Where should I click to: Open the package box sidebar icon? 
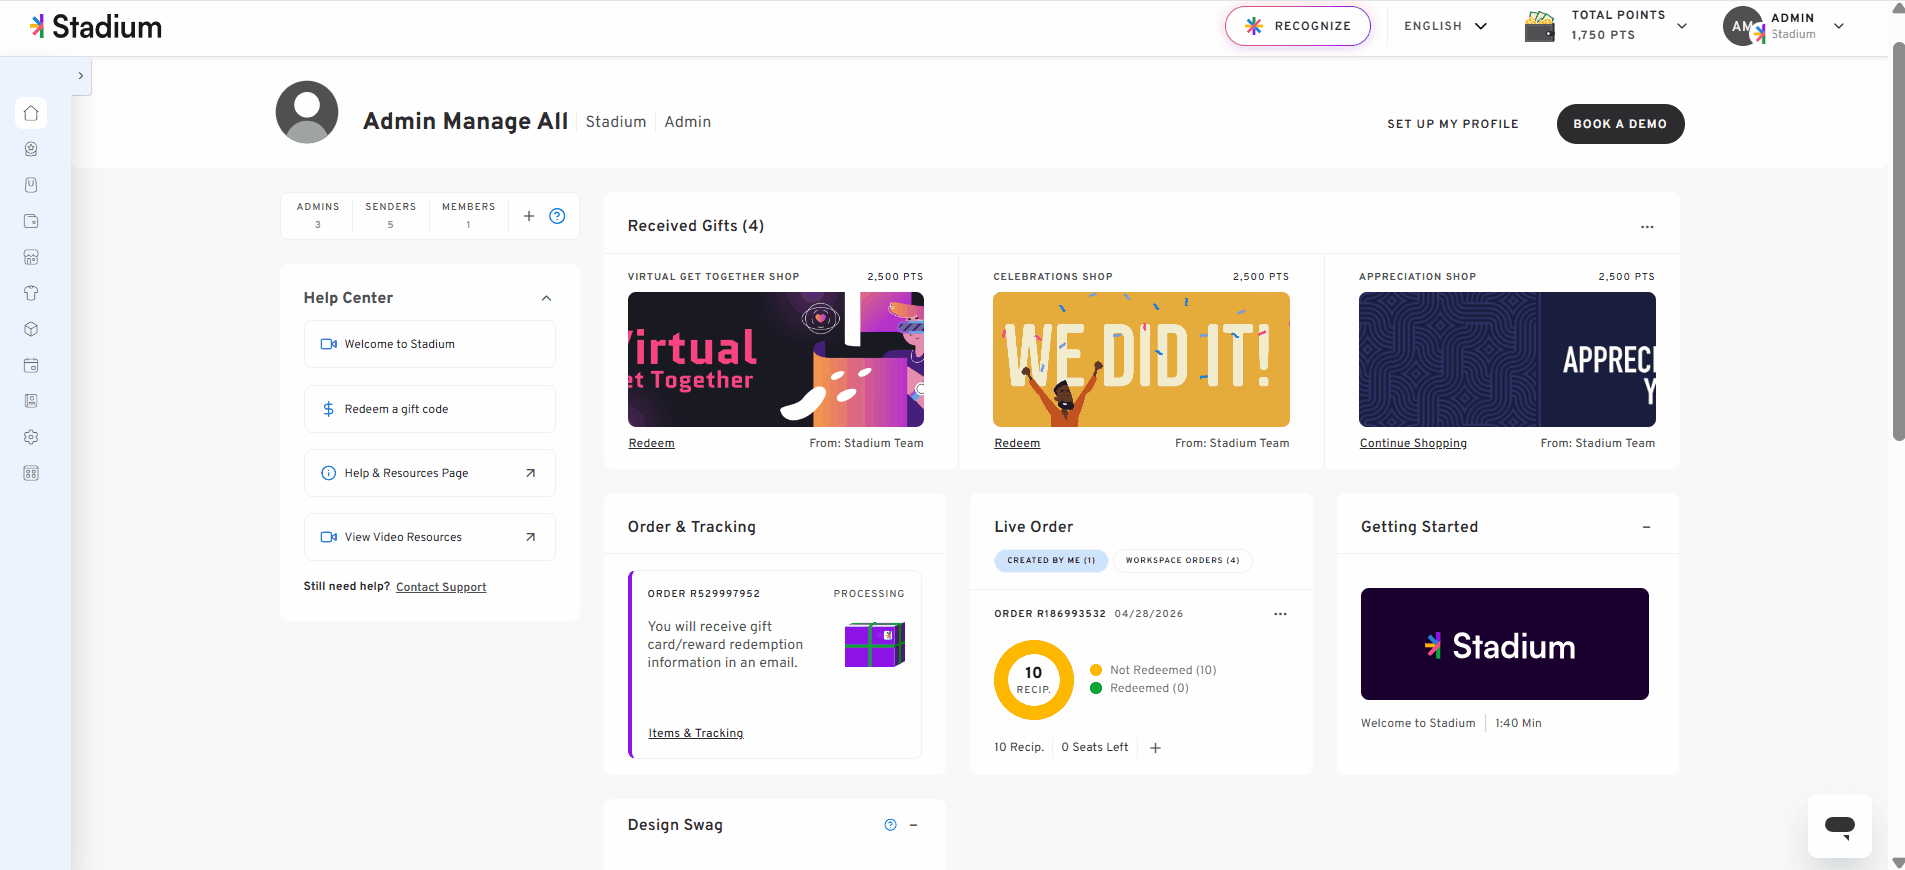point(31,329)
